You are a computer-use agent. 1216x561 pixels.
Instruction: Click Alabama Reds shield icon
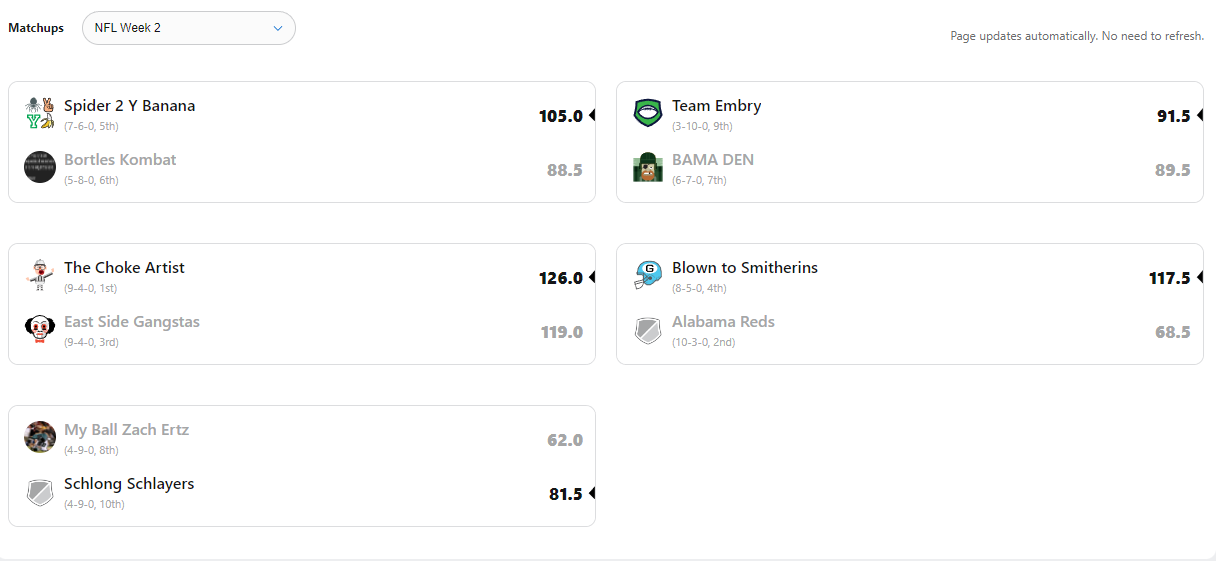[648, 329]
